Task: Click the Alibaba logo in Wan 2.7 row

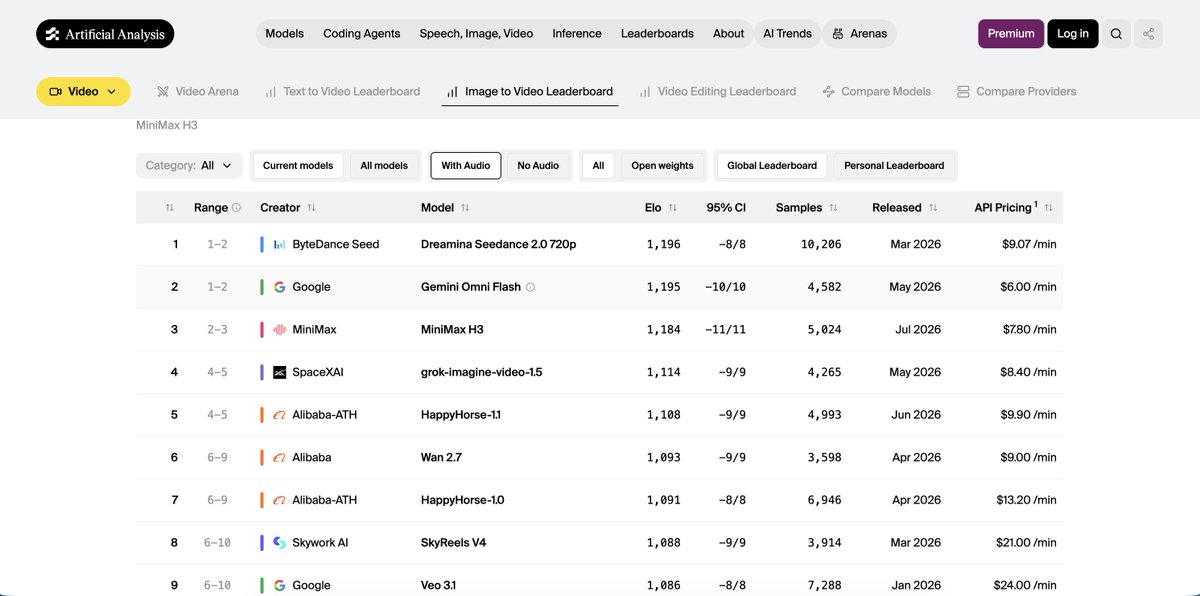Action: tap(280, 458)
